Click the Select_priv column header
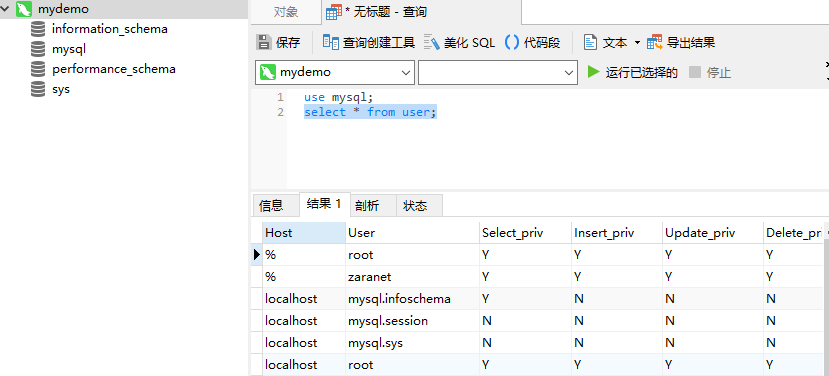The width and height of the screenshot is (829, 376). tap(526, 233)
